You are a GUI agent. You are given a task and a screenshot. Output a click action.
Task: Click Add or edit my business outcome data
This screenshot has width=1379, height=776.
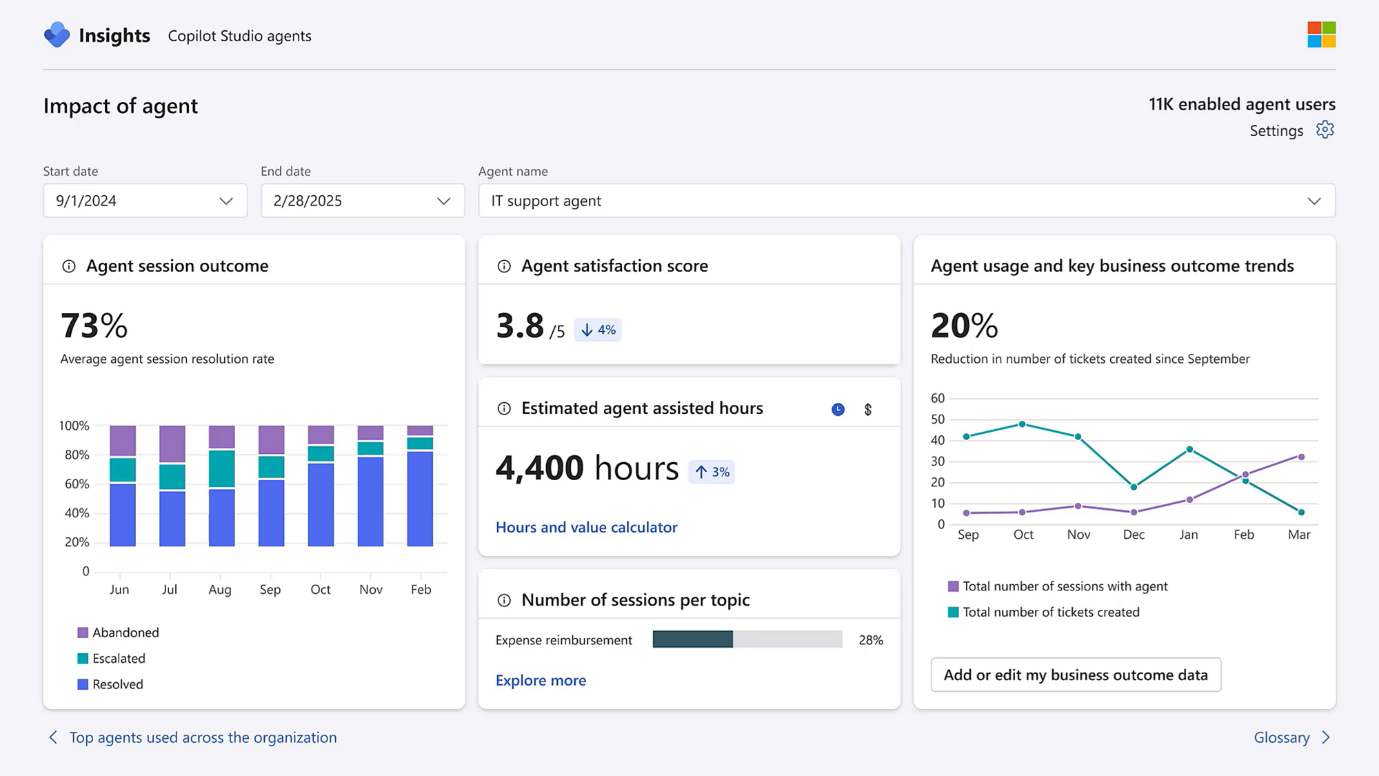coord(1075,675)
